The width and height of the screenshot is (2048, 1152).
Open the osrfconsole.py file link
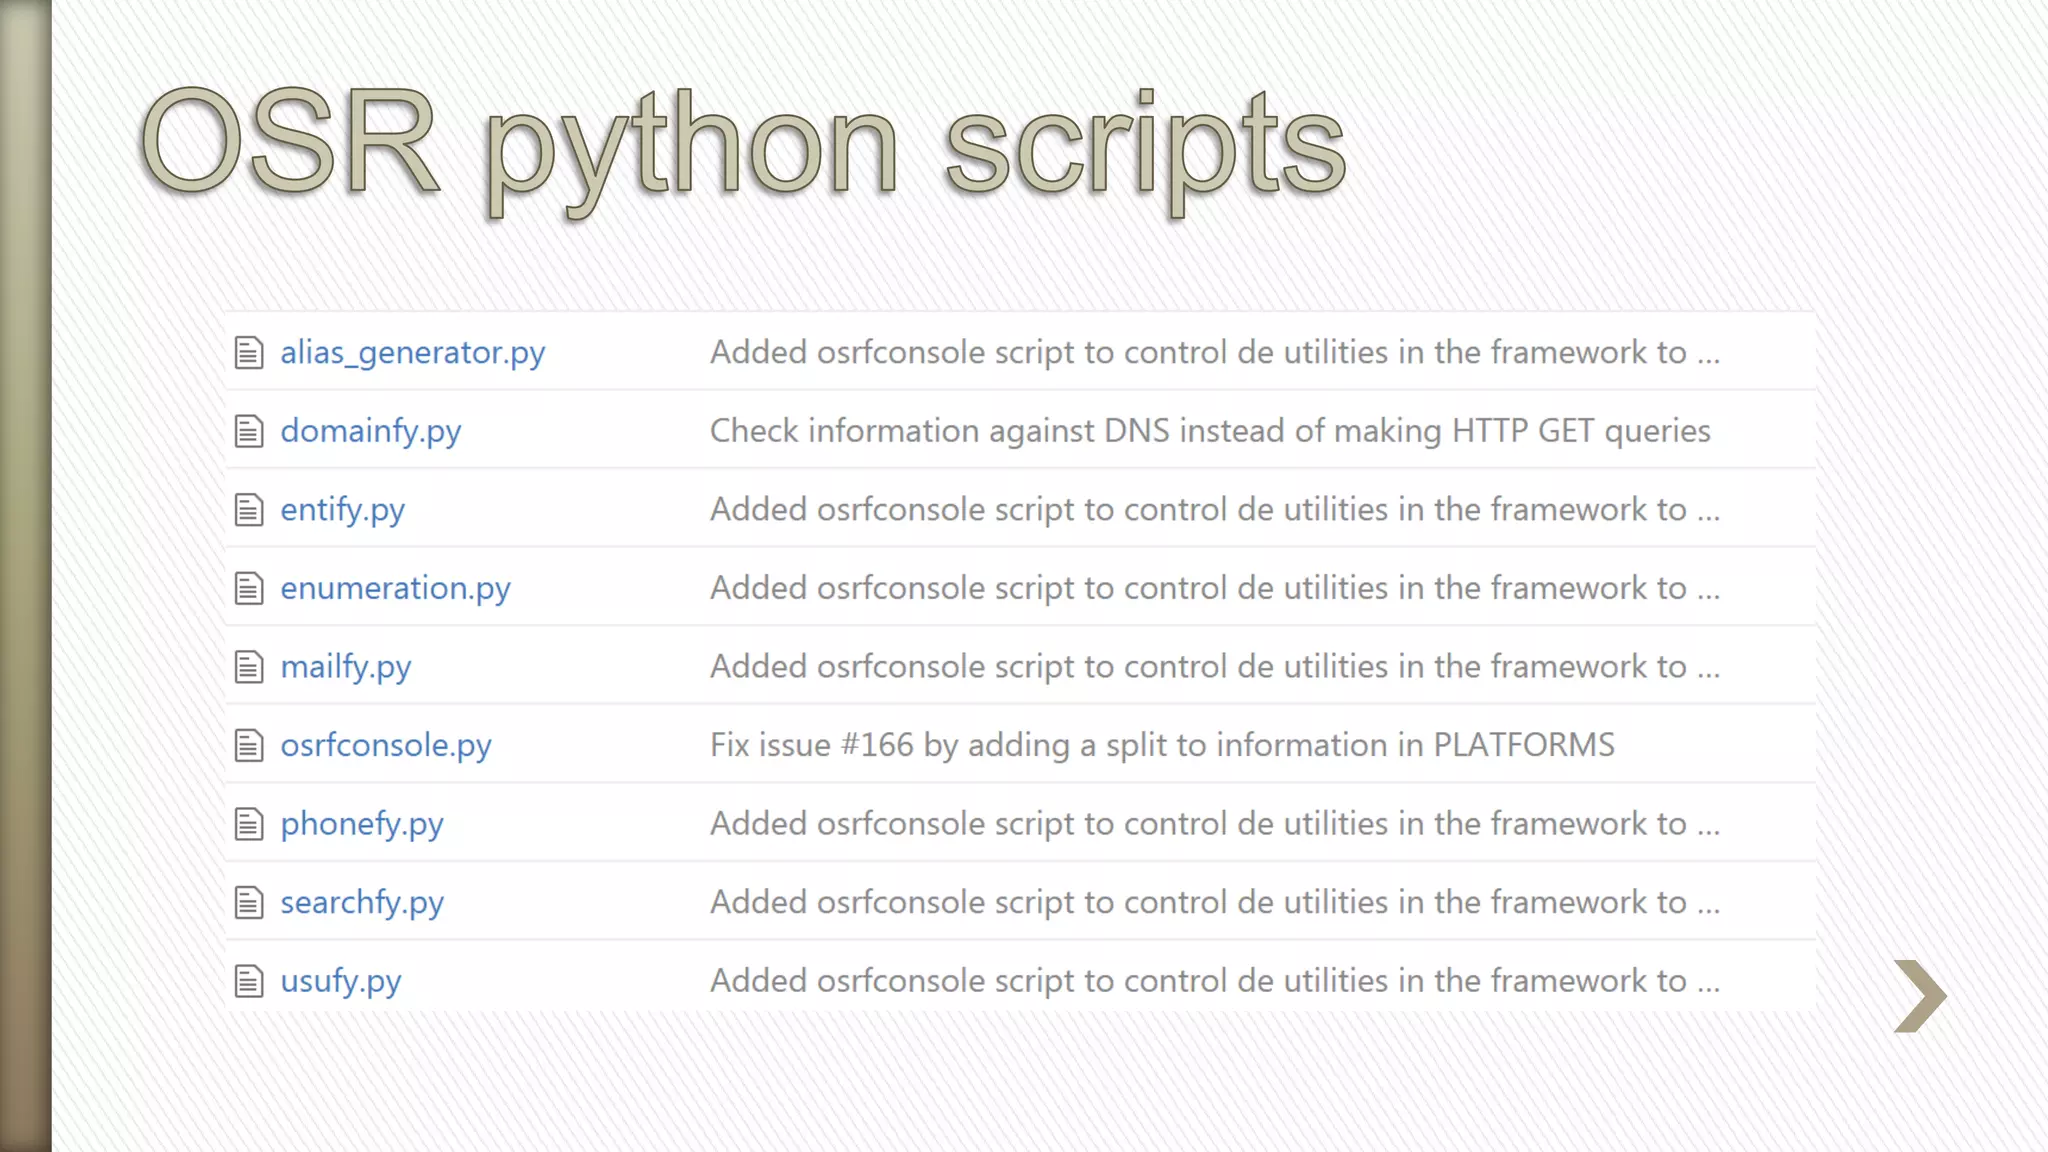tap(386, 745)
